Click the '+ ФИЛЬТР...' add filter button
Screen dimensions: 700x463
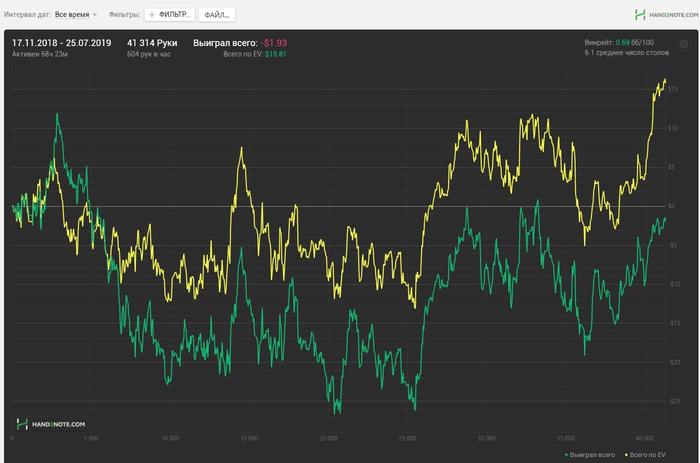click(x=170, y=15)
